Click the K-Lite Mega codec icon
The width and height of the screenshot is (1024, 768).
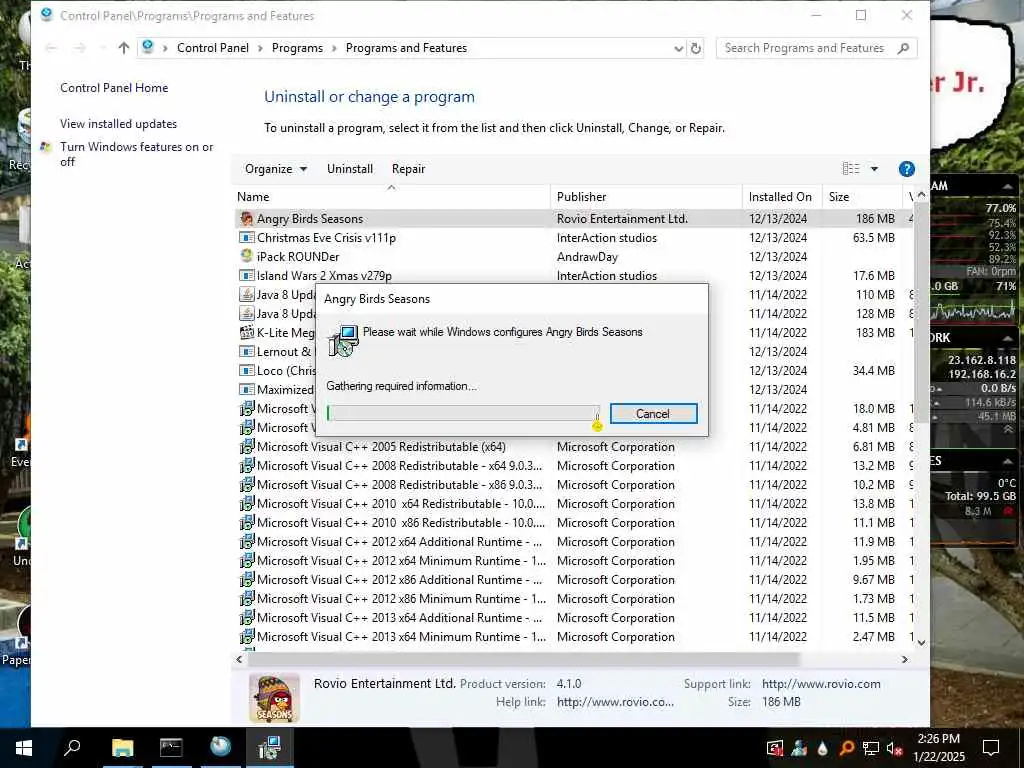pyautogui.click(x=246, y=332)
